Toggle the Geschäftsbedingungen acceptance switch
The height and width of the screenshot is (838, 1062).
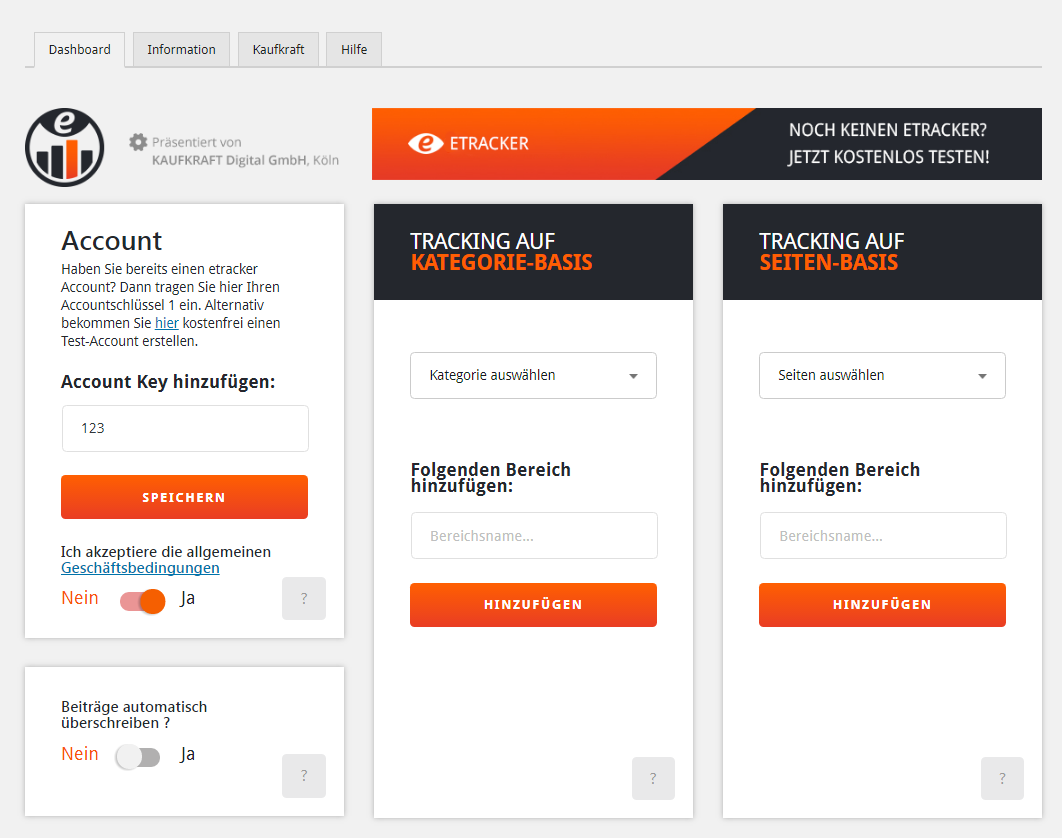pos(143,601)
